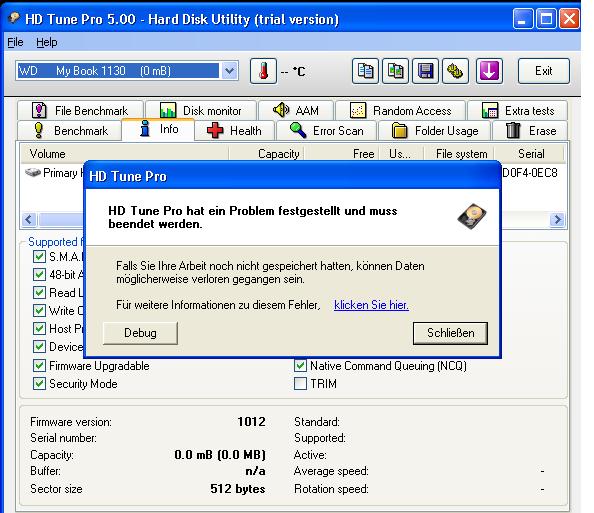Viewport: 594px width, 513px height.
Task: Open the Help menu
Action: (47, 42)
